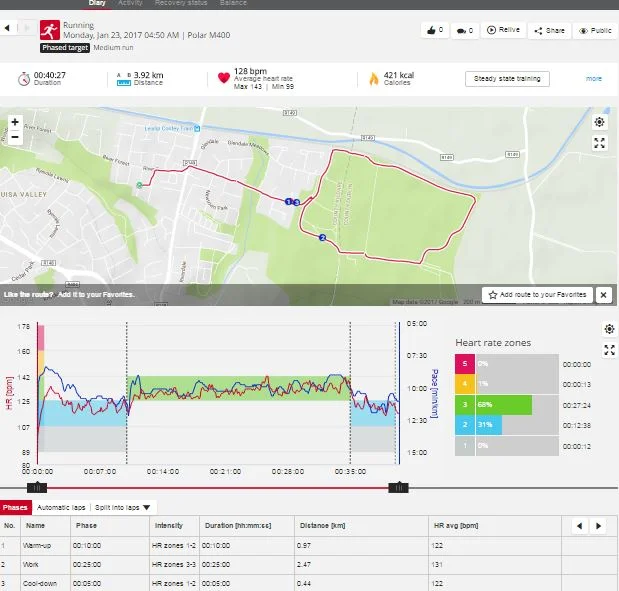Image resolution: width=619 pixels, height=591 pixels.
Task: Zoom out on the route map
Action: point(14,137)
